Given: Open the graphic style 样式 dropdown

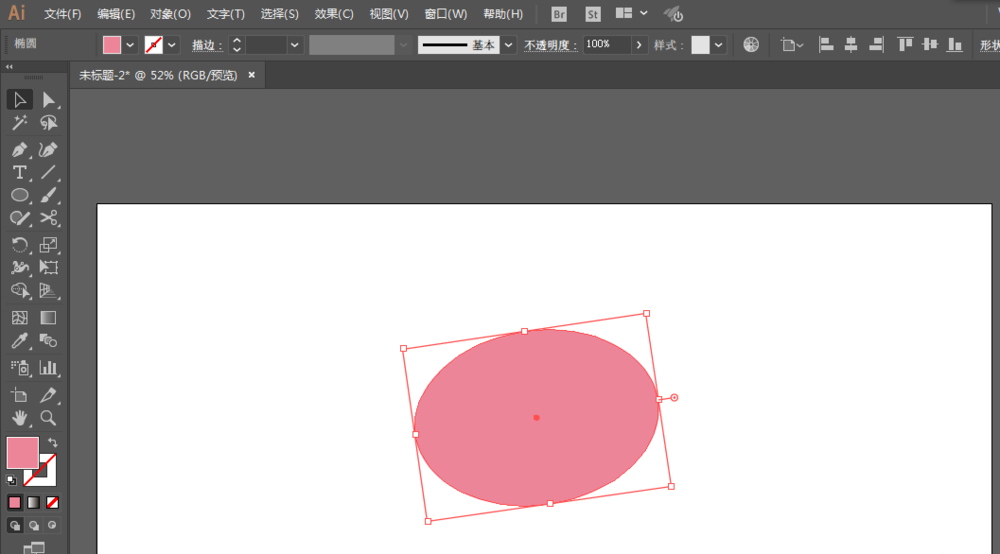Looking at the screenshot, I should (719, 45).
